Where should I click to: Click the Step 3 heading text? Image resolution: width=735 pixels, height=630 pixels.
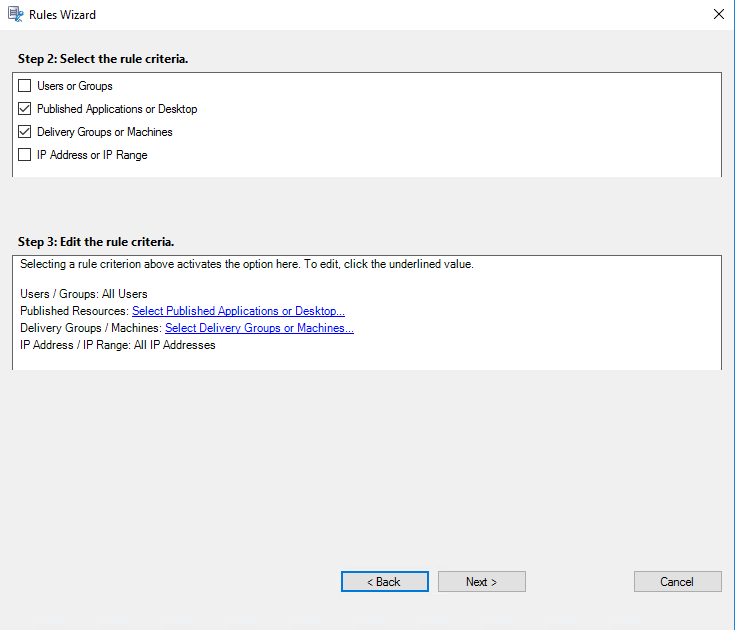coord(96,242)
